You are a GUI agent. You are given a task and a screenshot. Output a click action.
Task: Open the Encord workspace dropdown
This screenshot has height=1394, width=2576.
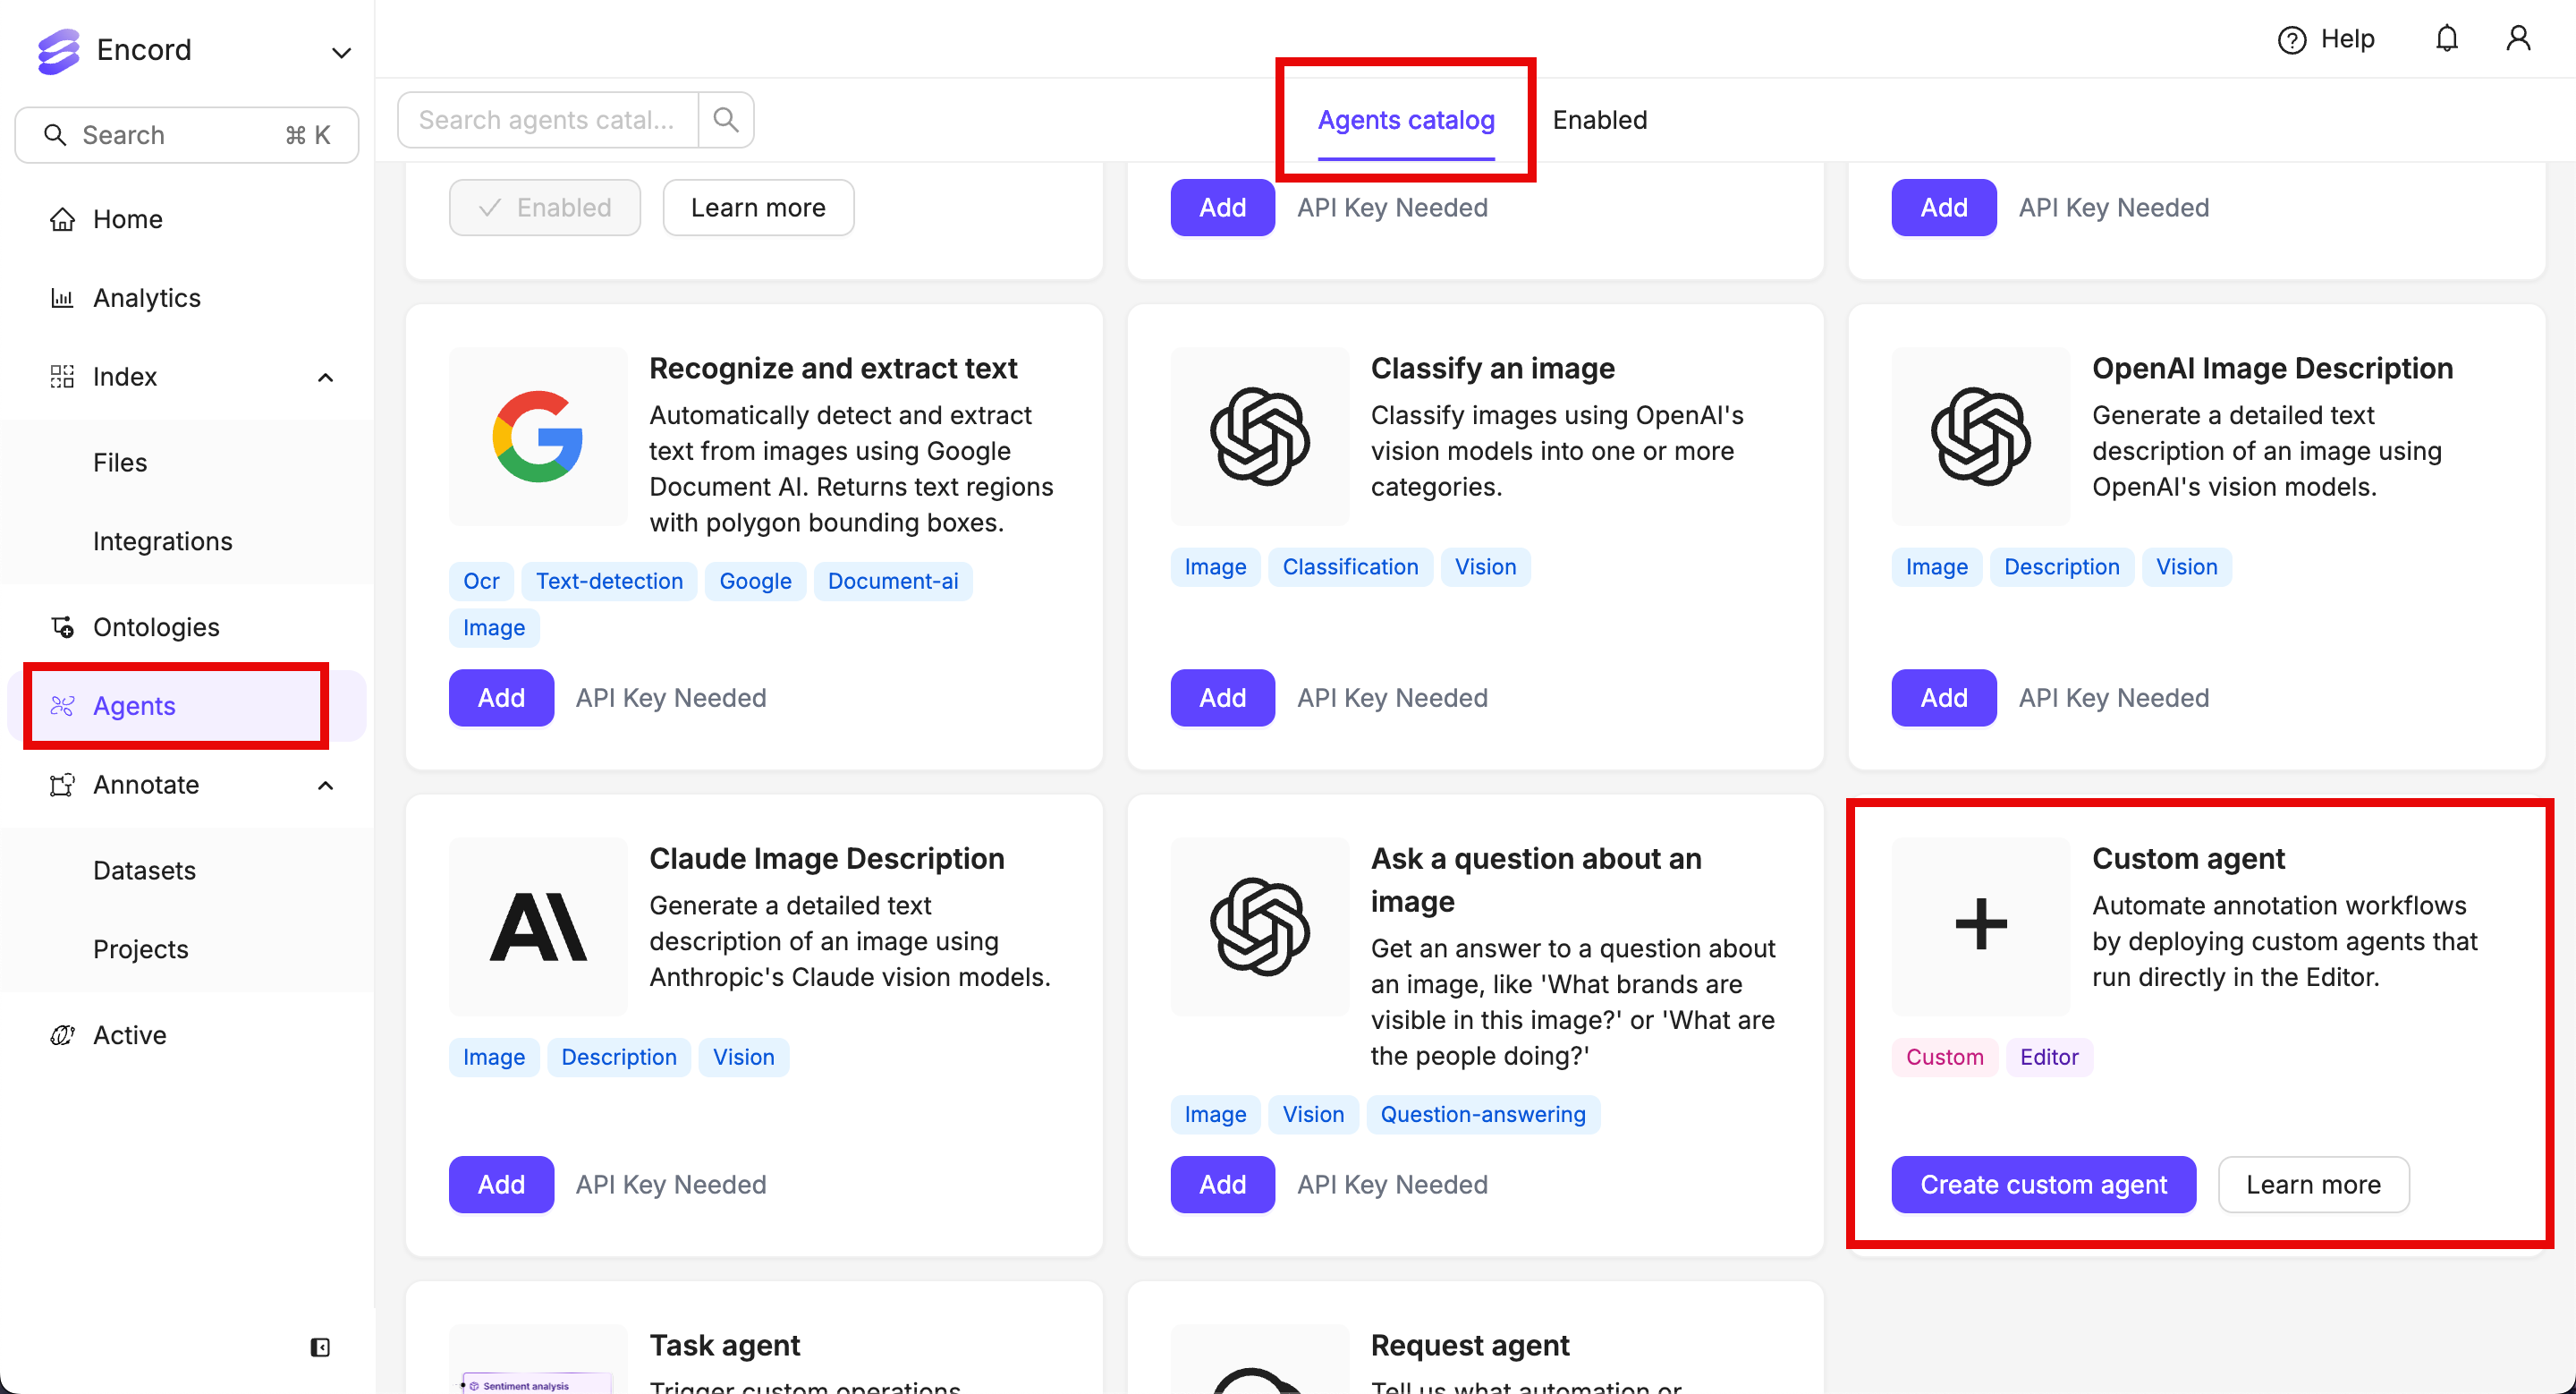coord(341,52)
